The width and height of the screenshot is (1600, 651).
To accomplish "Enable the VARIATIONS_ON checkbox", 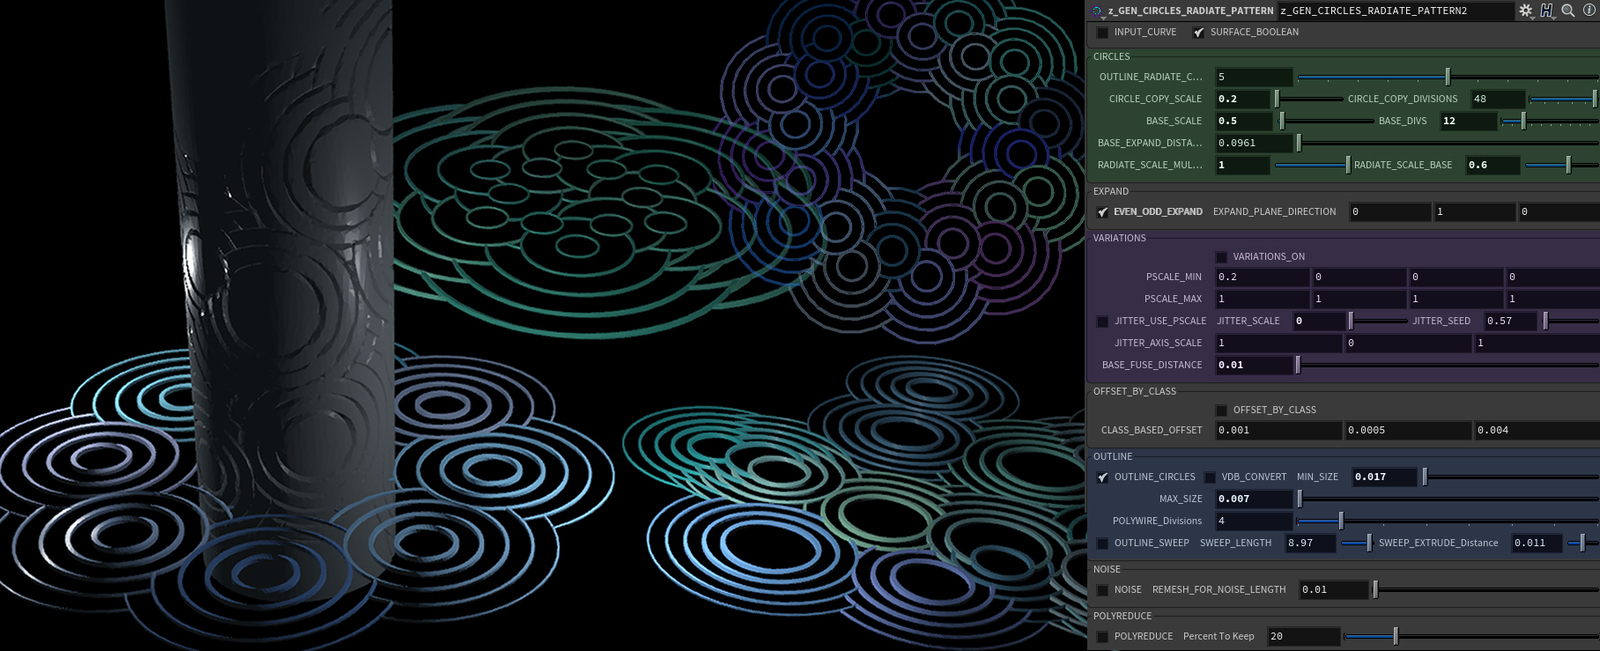I will 1221,257.
